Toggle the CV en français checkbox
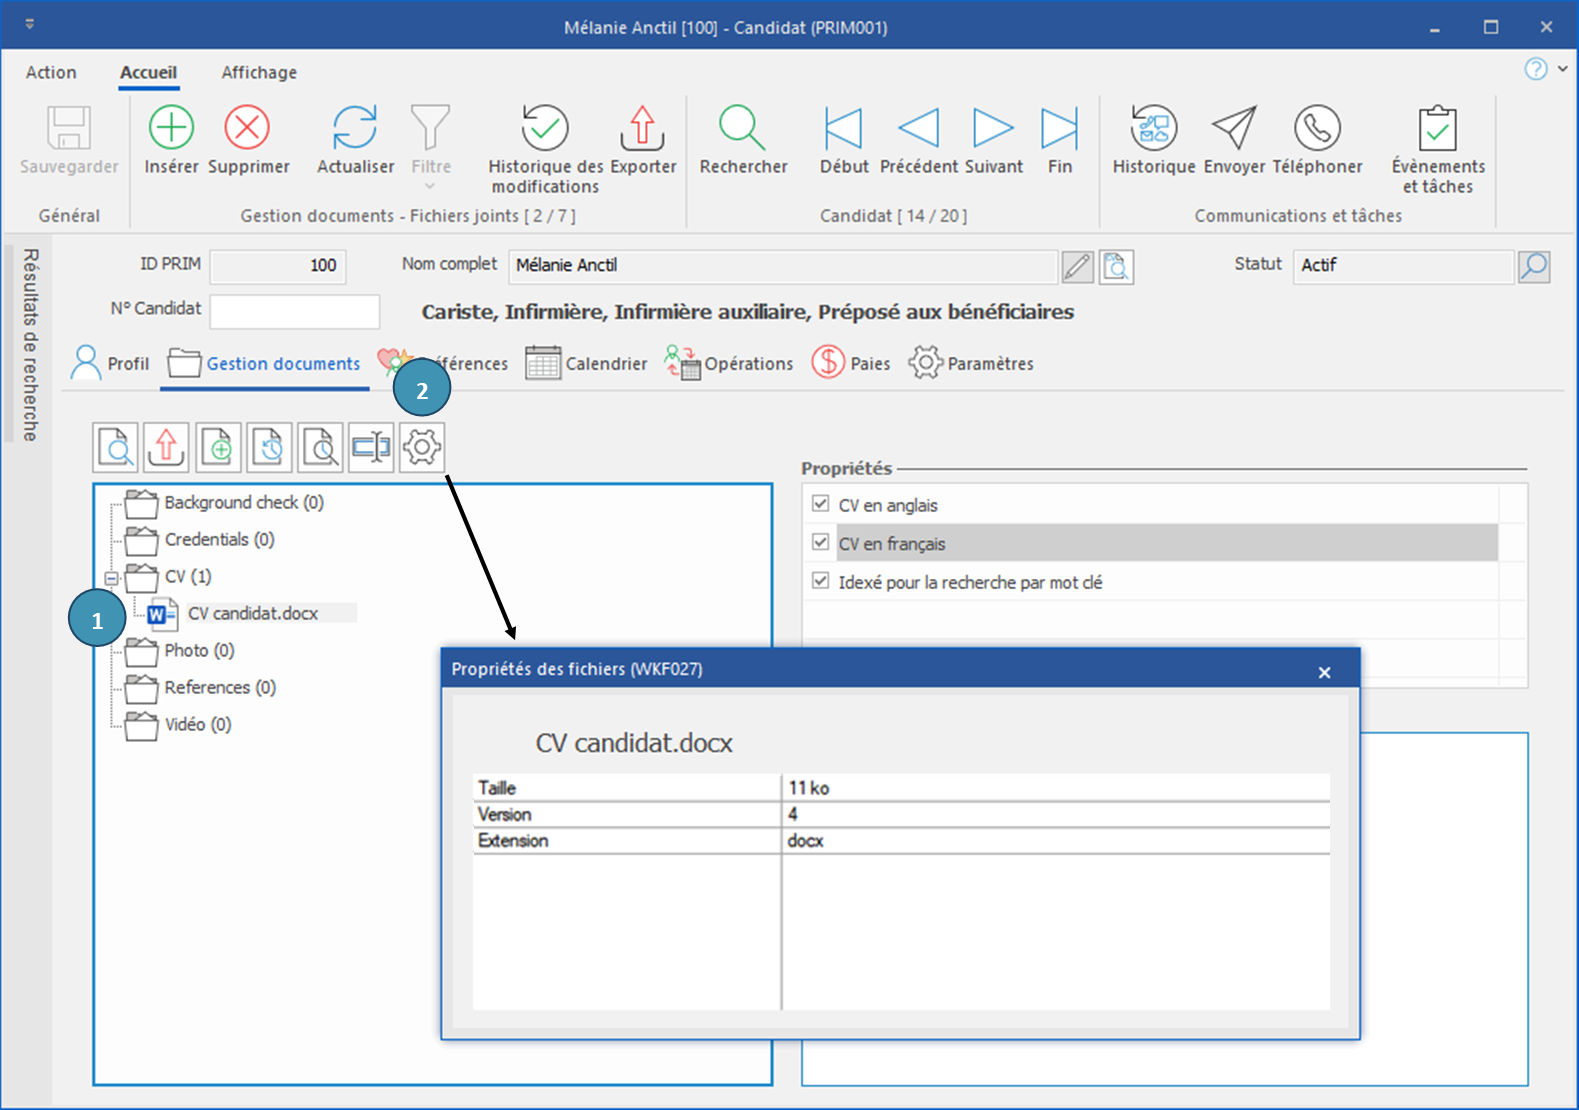This screenshot has width=1579, height=1110. click(x=821, y=542)
